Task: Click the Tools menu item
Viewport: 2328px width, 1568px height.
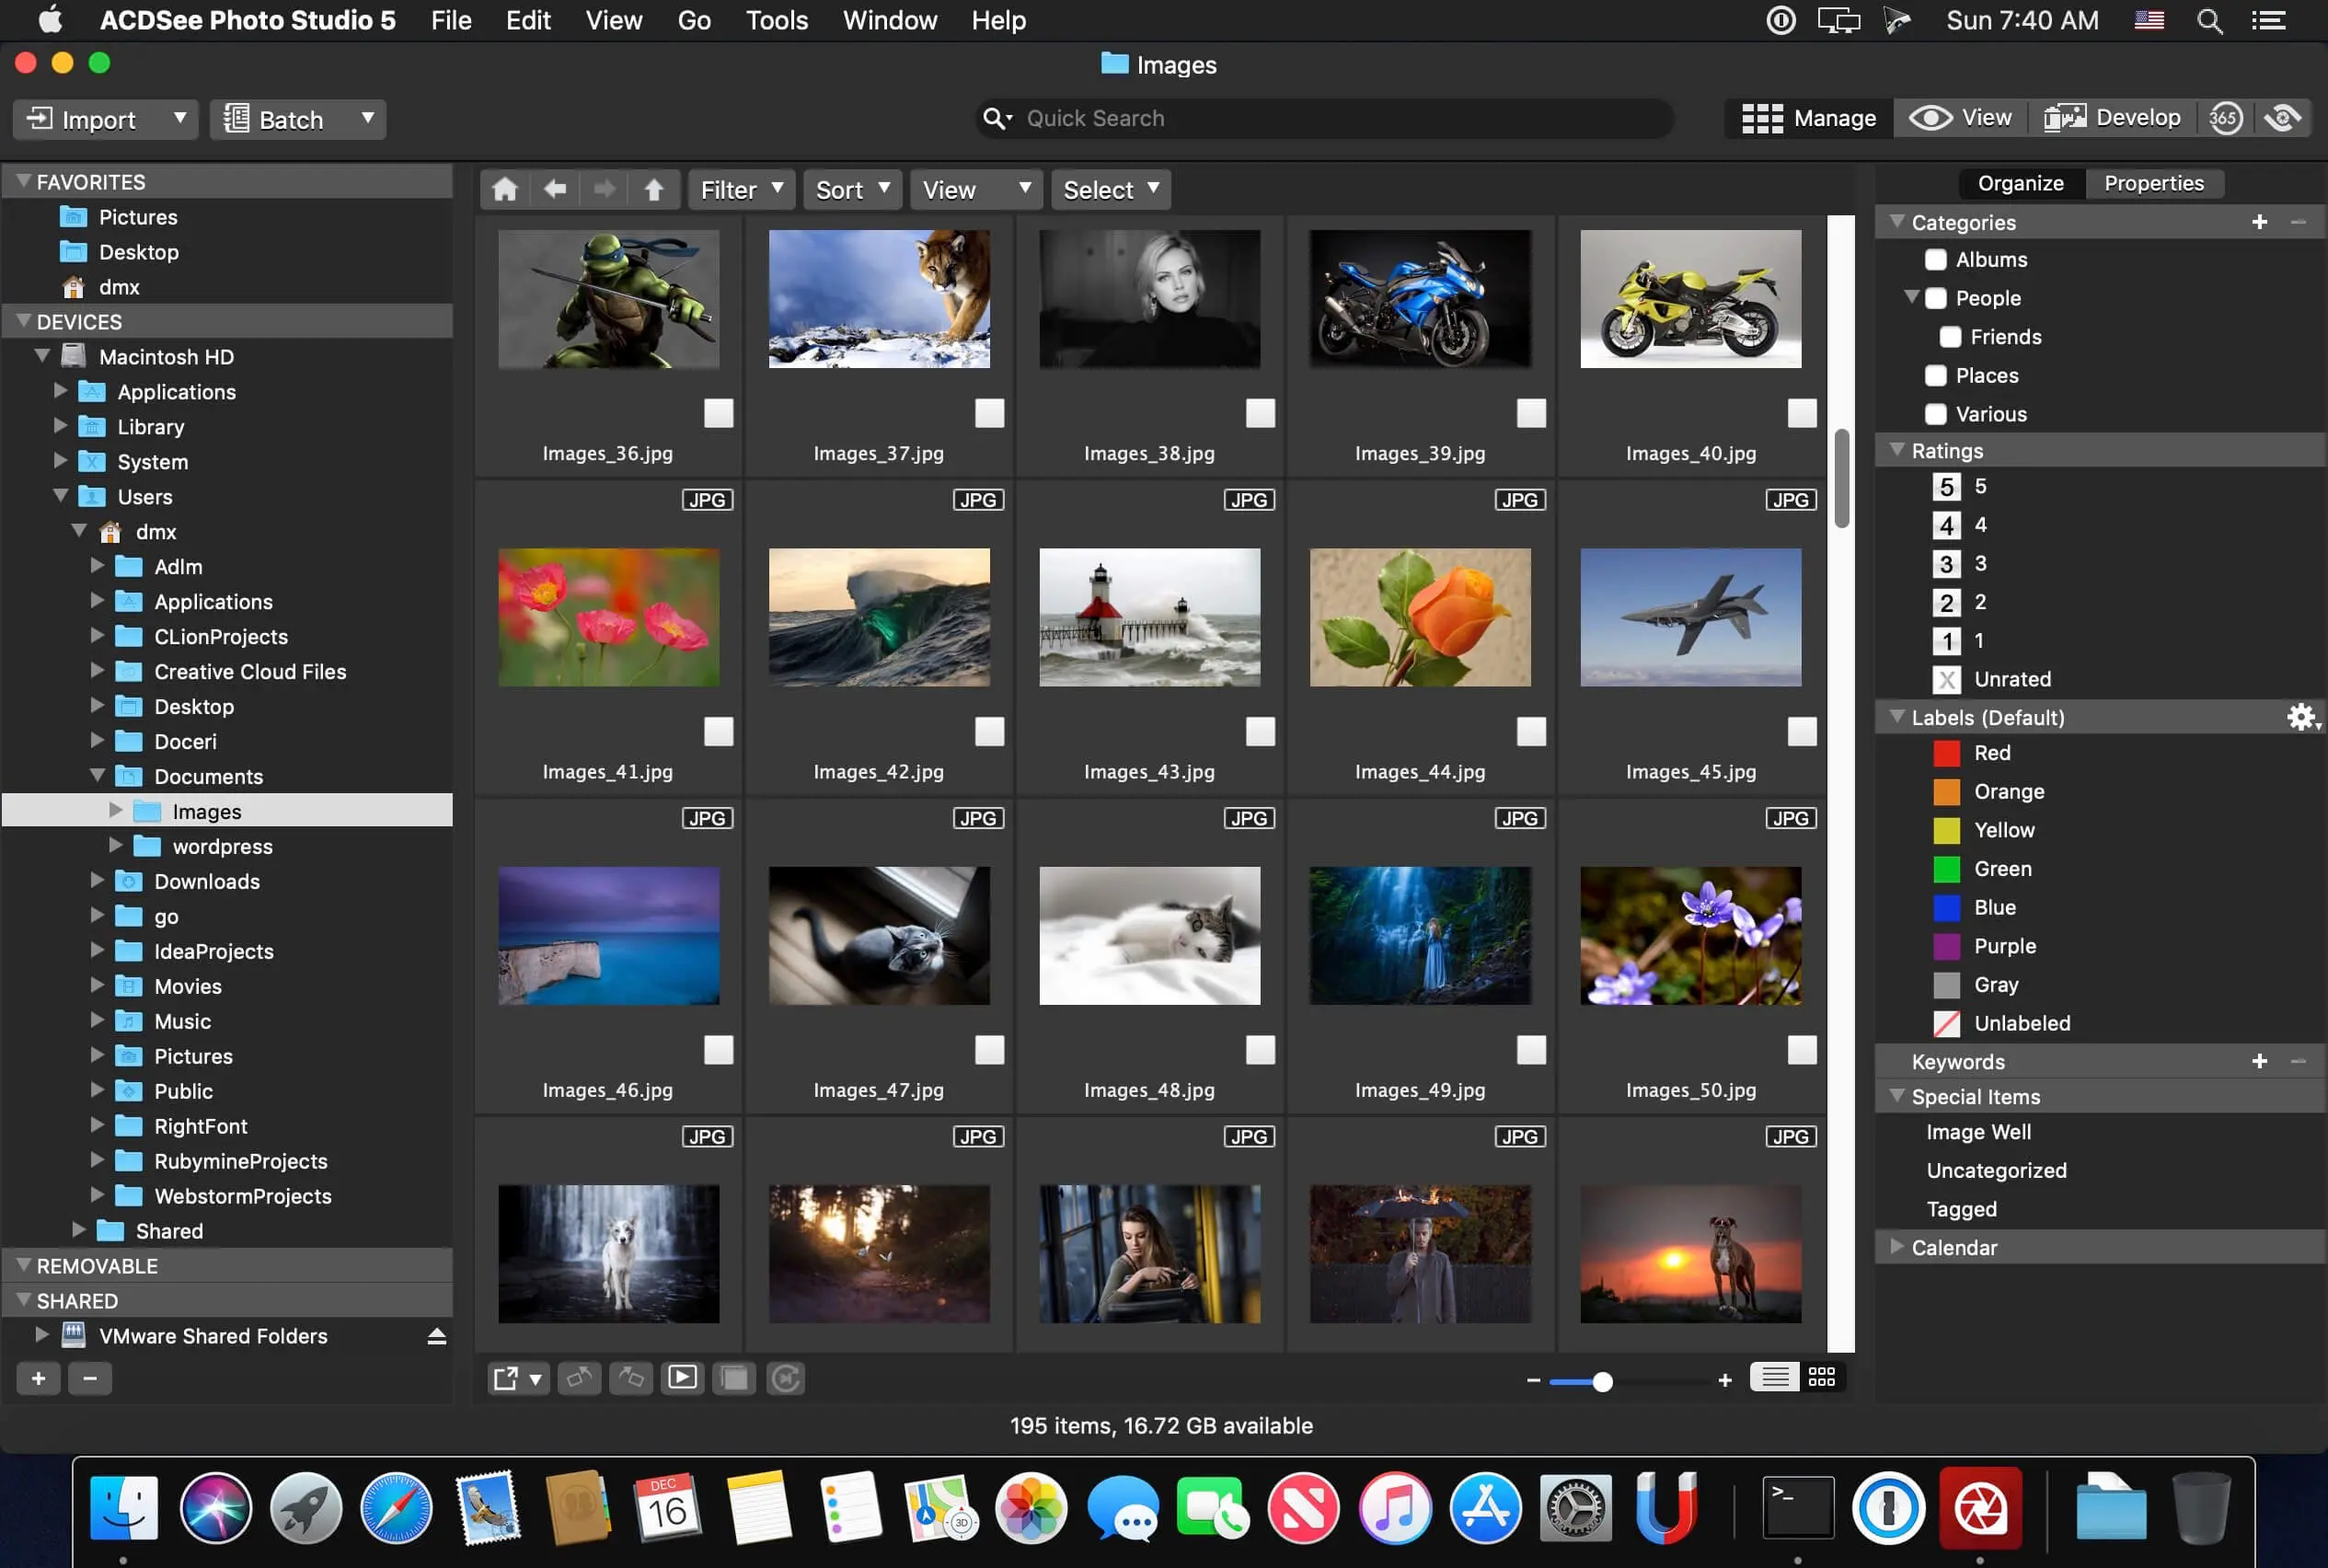Action: coord(775,19)
